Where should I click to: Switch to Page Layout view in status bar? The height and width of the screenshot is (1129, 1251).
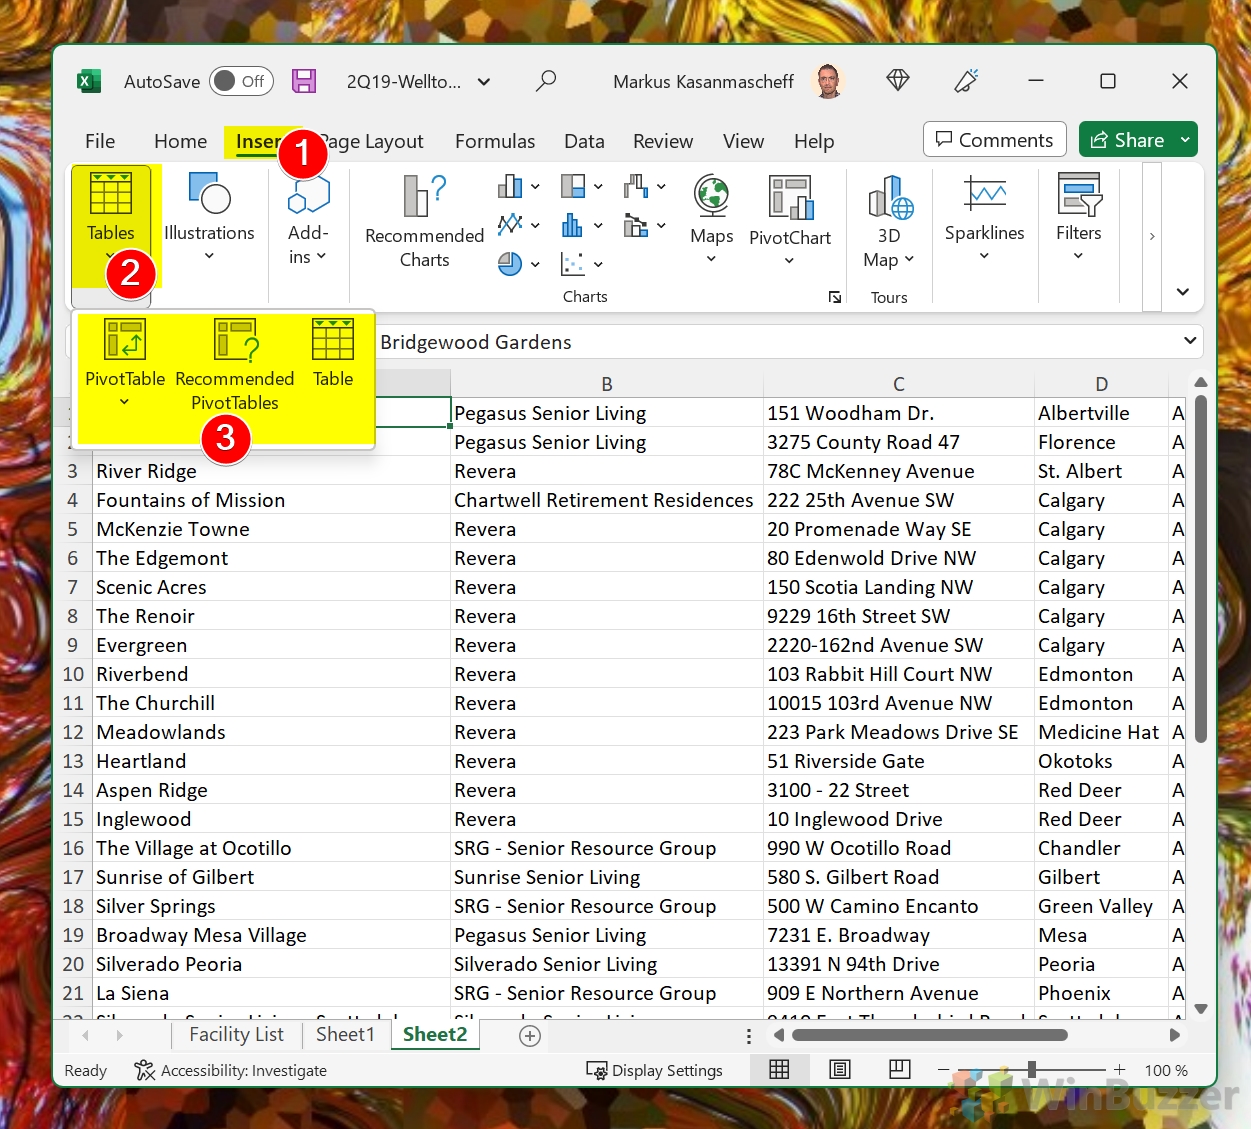pos(839,1070)
